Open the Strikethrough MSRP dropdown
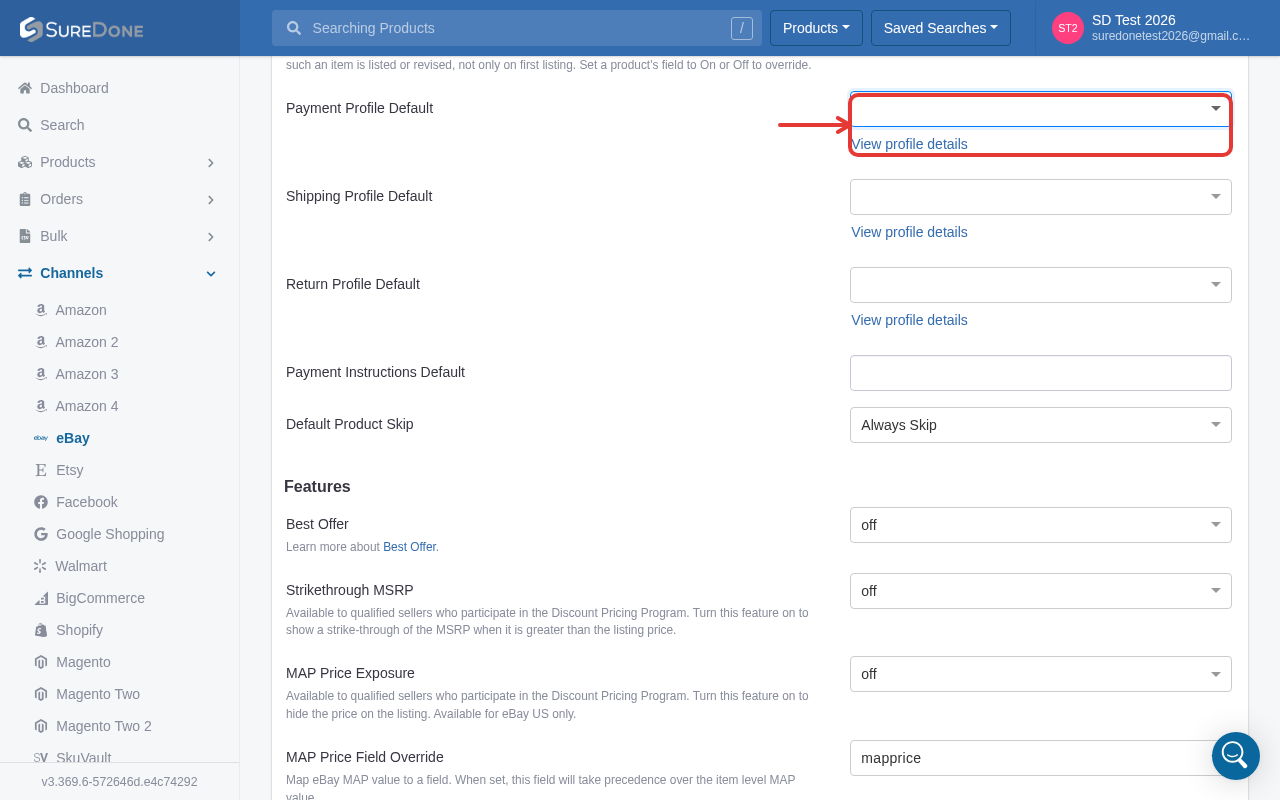Image resolution: width=1280 pixels, height=800 pixels. 1041,591
